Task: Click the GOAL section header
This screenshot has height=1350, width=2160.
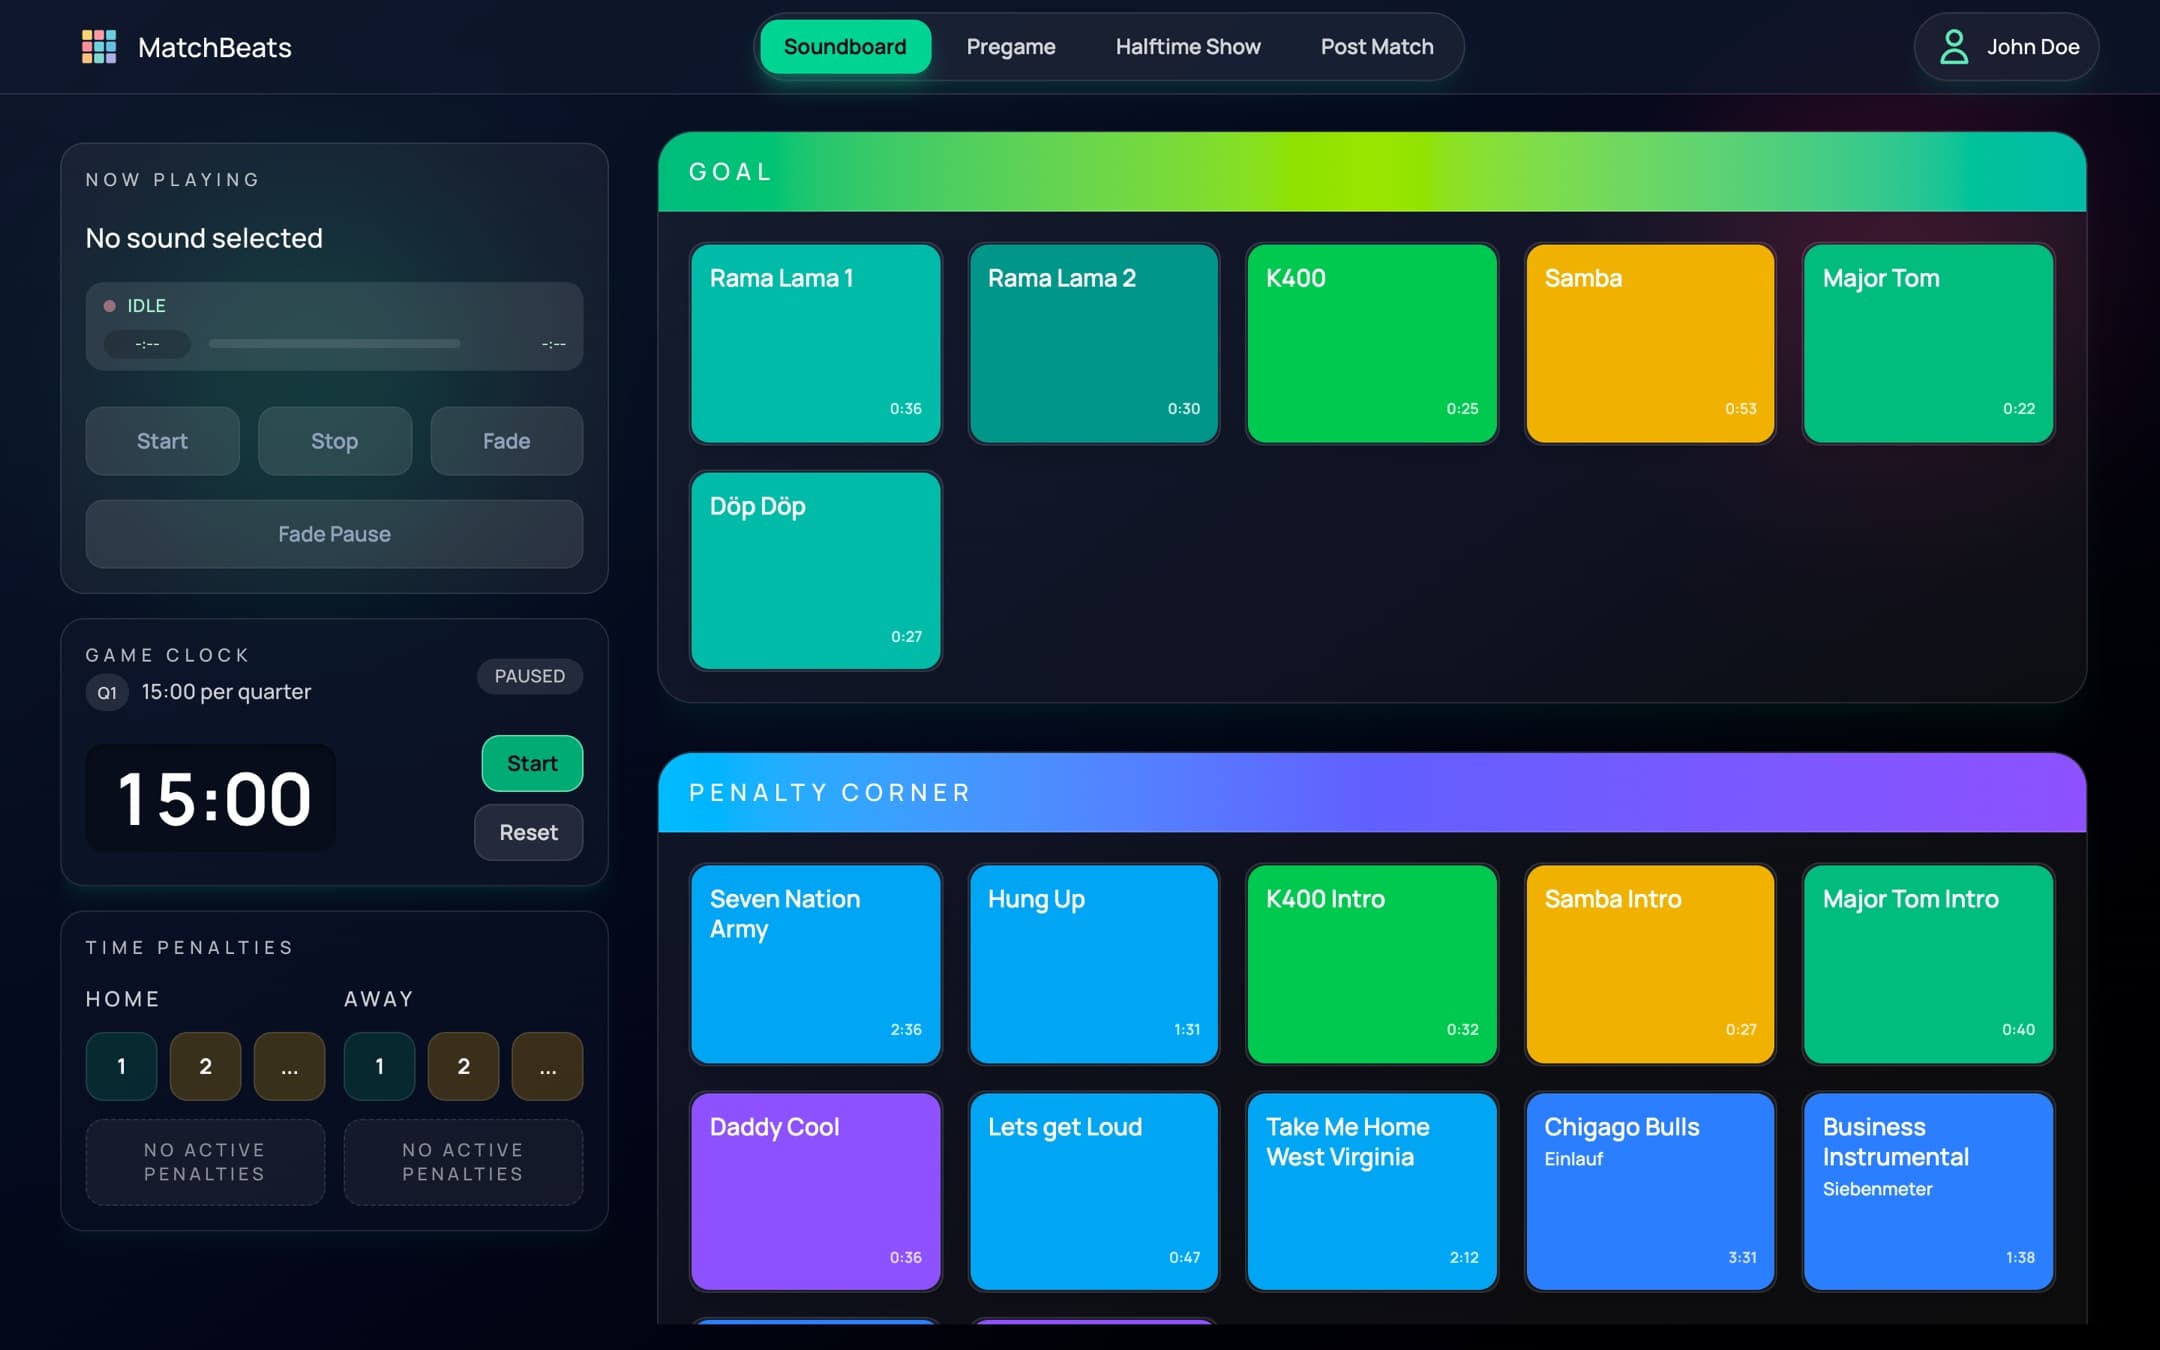Action: tap(1372, 172)
